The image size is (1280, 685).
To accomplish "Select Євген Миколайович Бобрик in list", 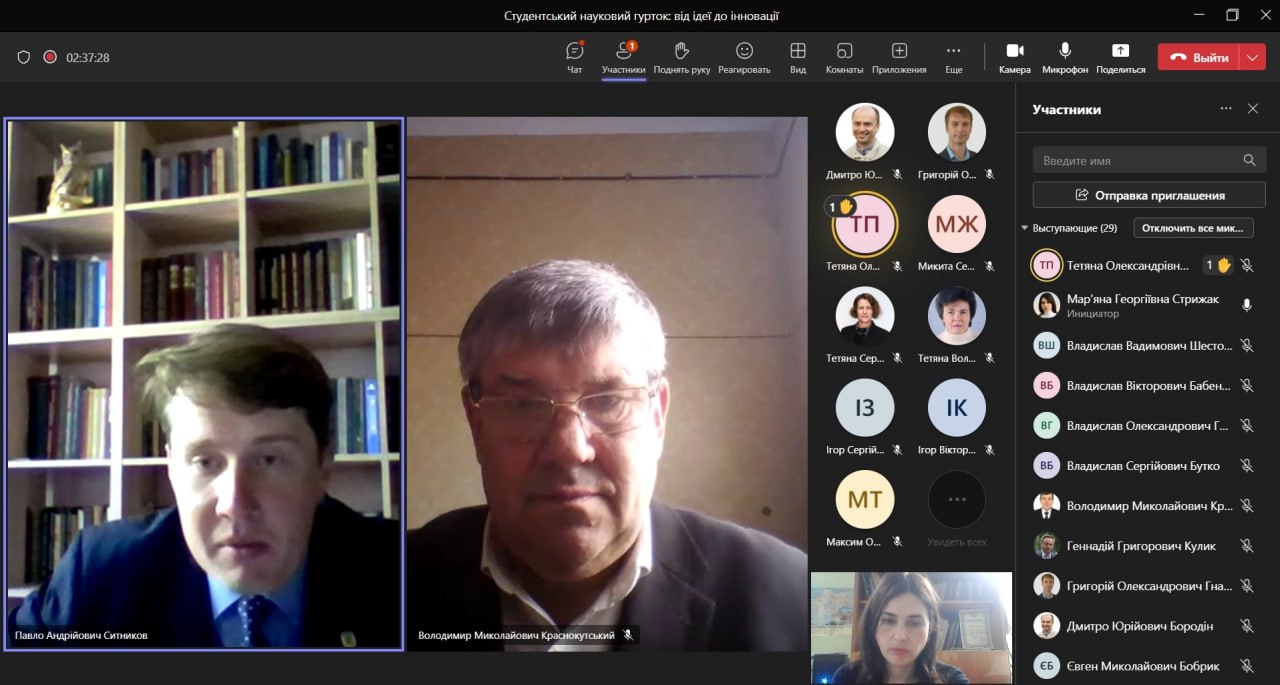I will click(x=1143, y=666).
